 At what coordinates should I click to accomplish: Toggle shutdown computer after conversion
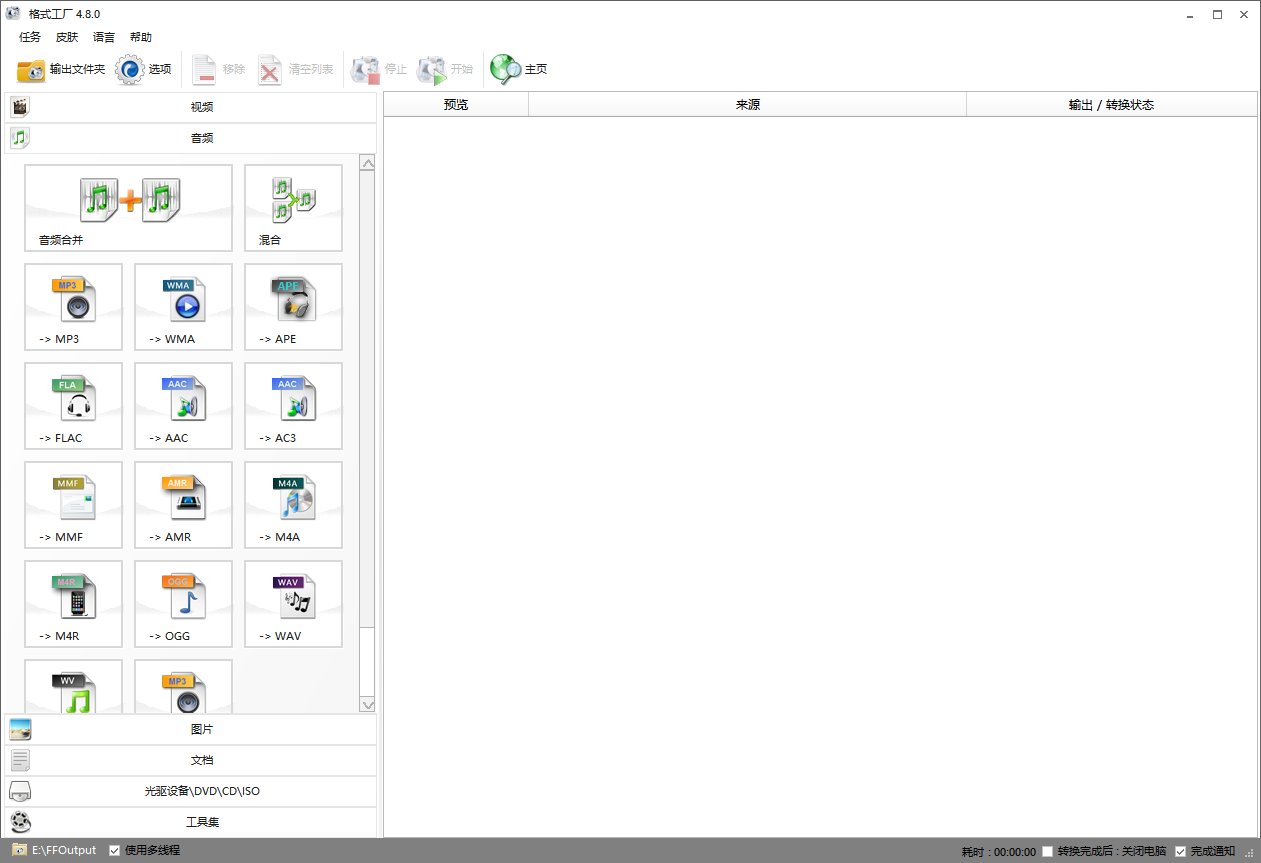(1046, 850)
